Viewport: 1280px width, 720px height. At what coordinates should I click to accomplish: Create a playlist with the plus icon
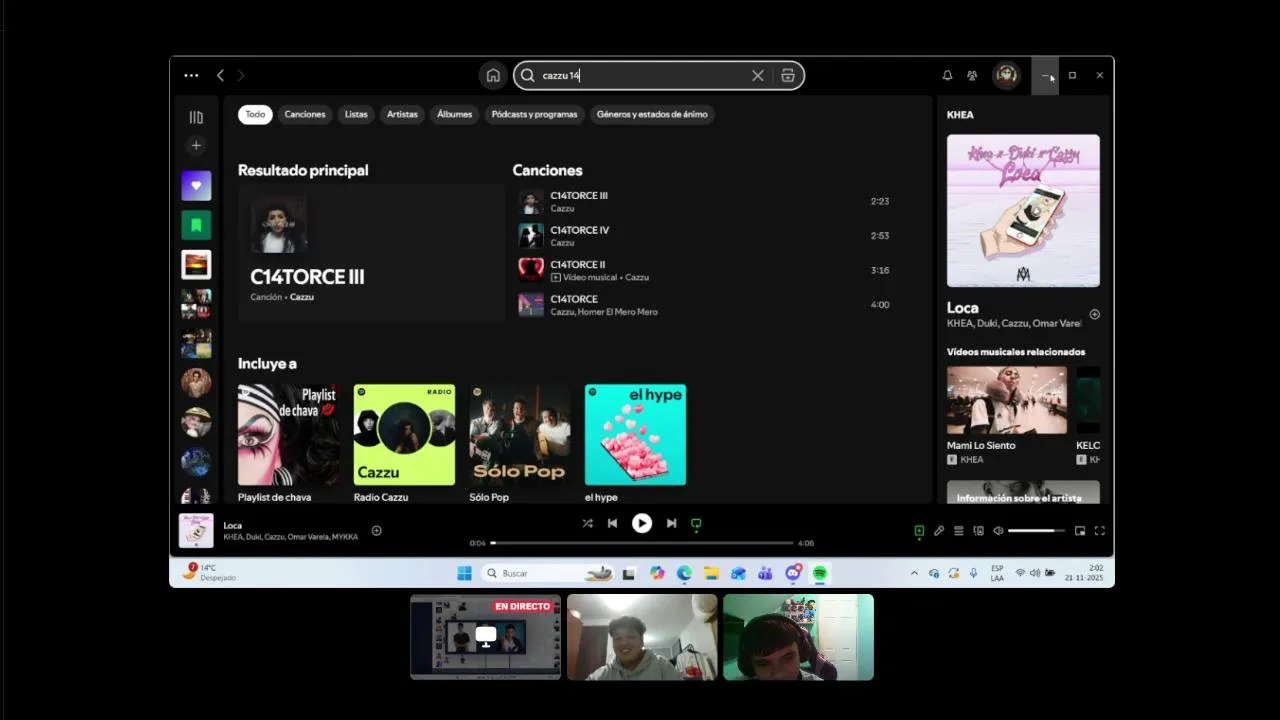pyautogui.click(x=196, y=146)
